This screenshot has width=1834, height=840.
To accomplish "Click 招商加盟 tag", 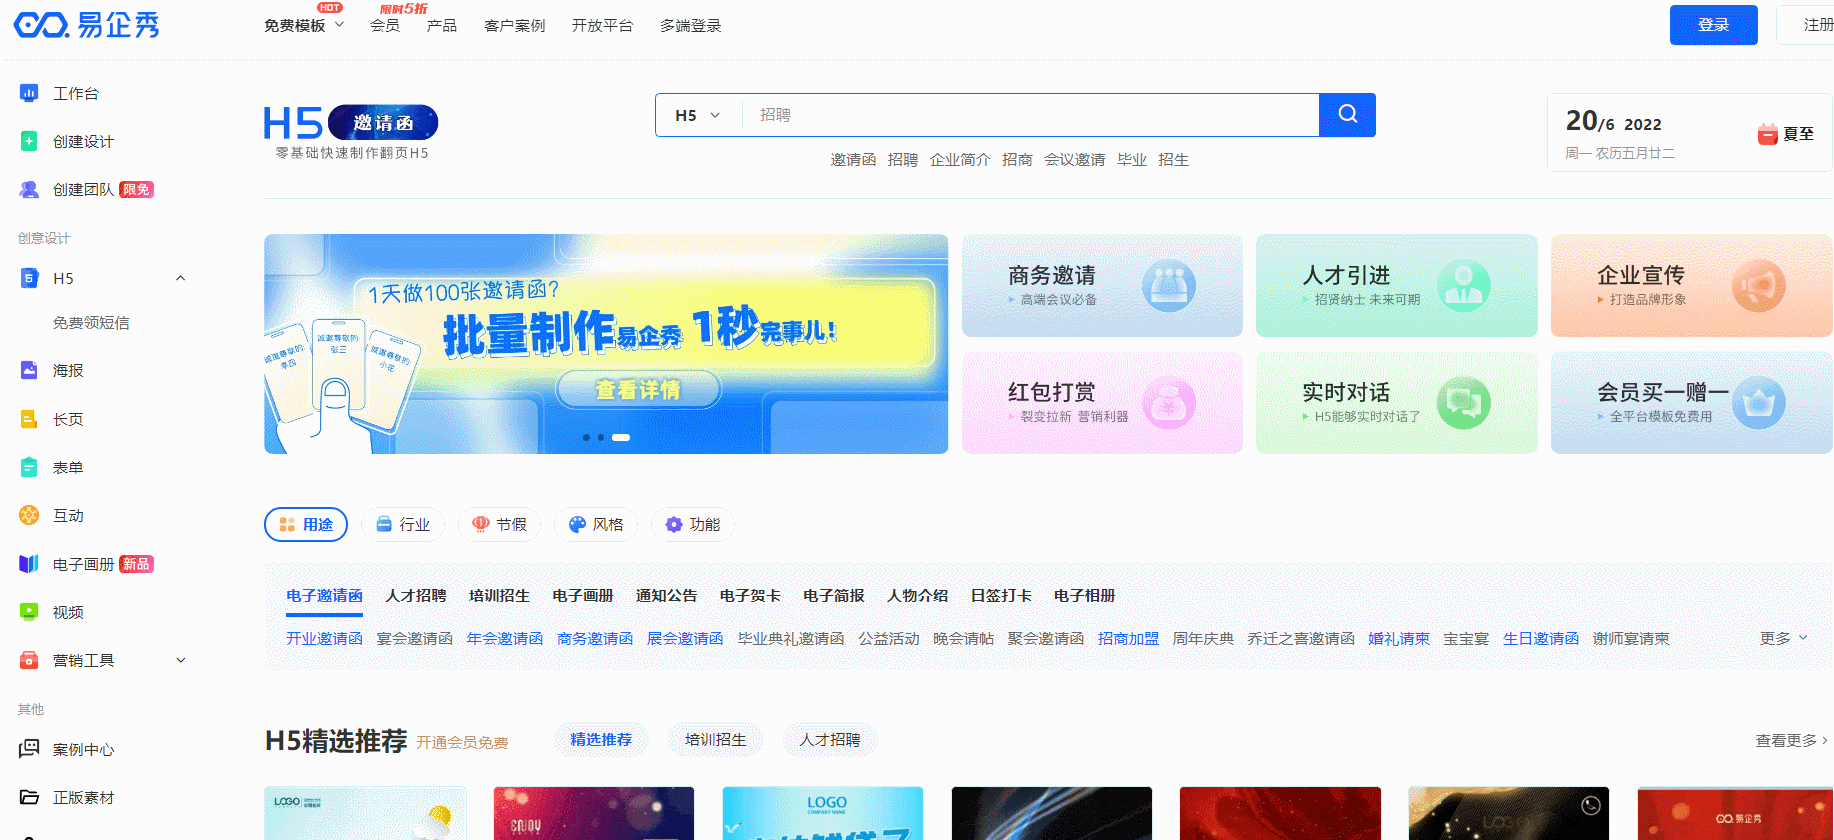I will click(1128, 638).
